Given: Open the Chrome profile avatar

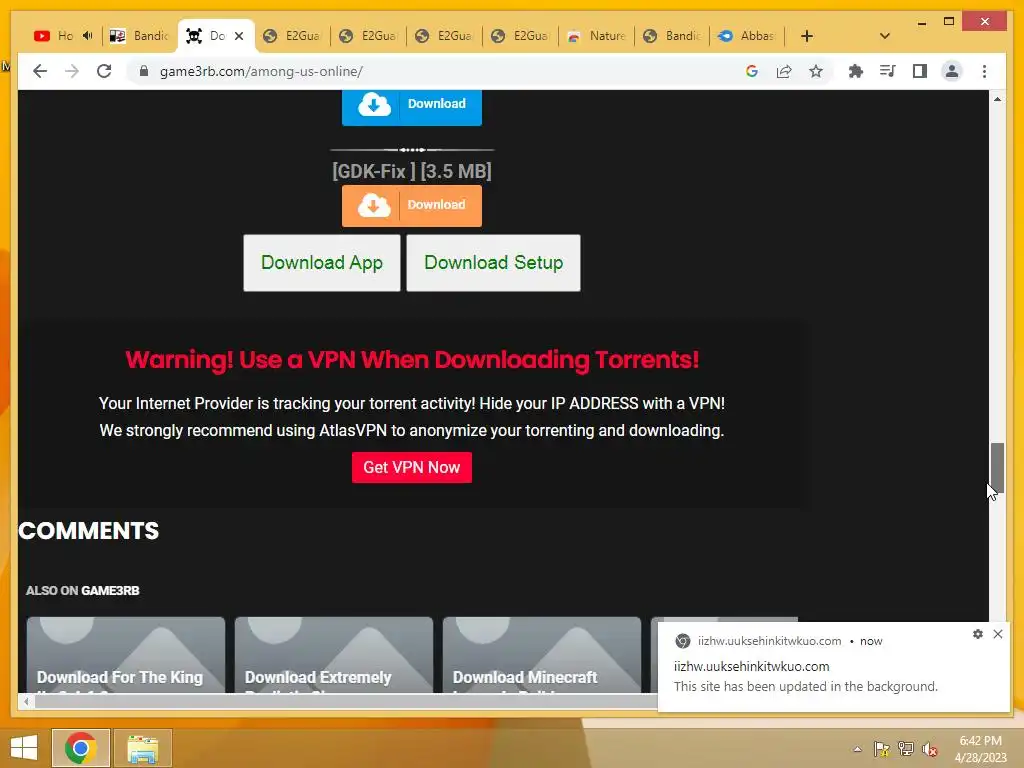Looking at the screenshot, I should (952, 71).
